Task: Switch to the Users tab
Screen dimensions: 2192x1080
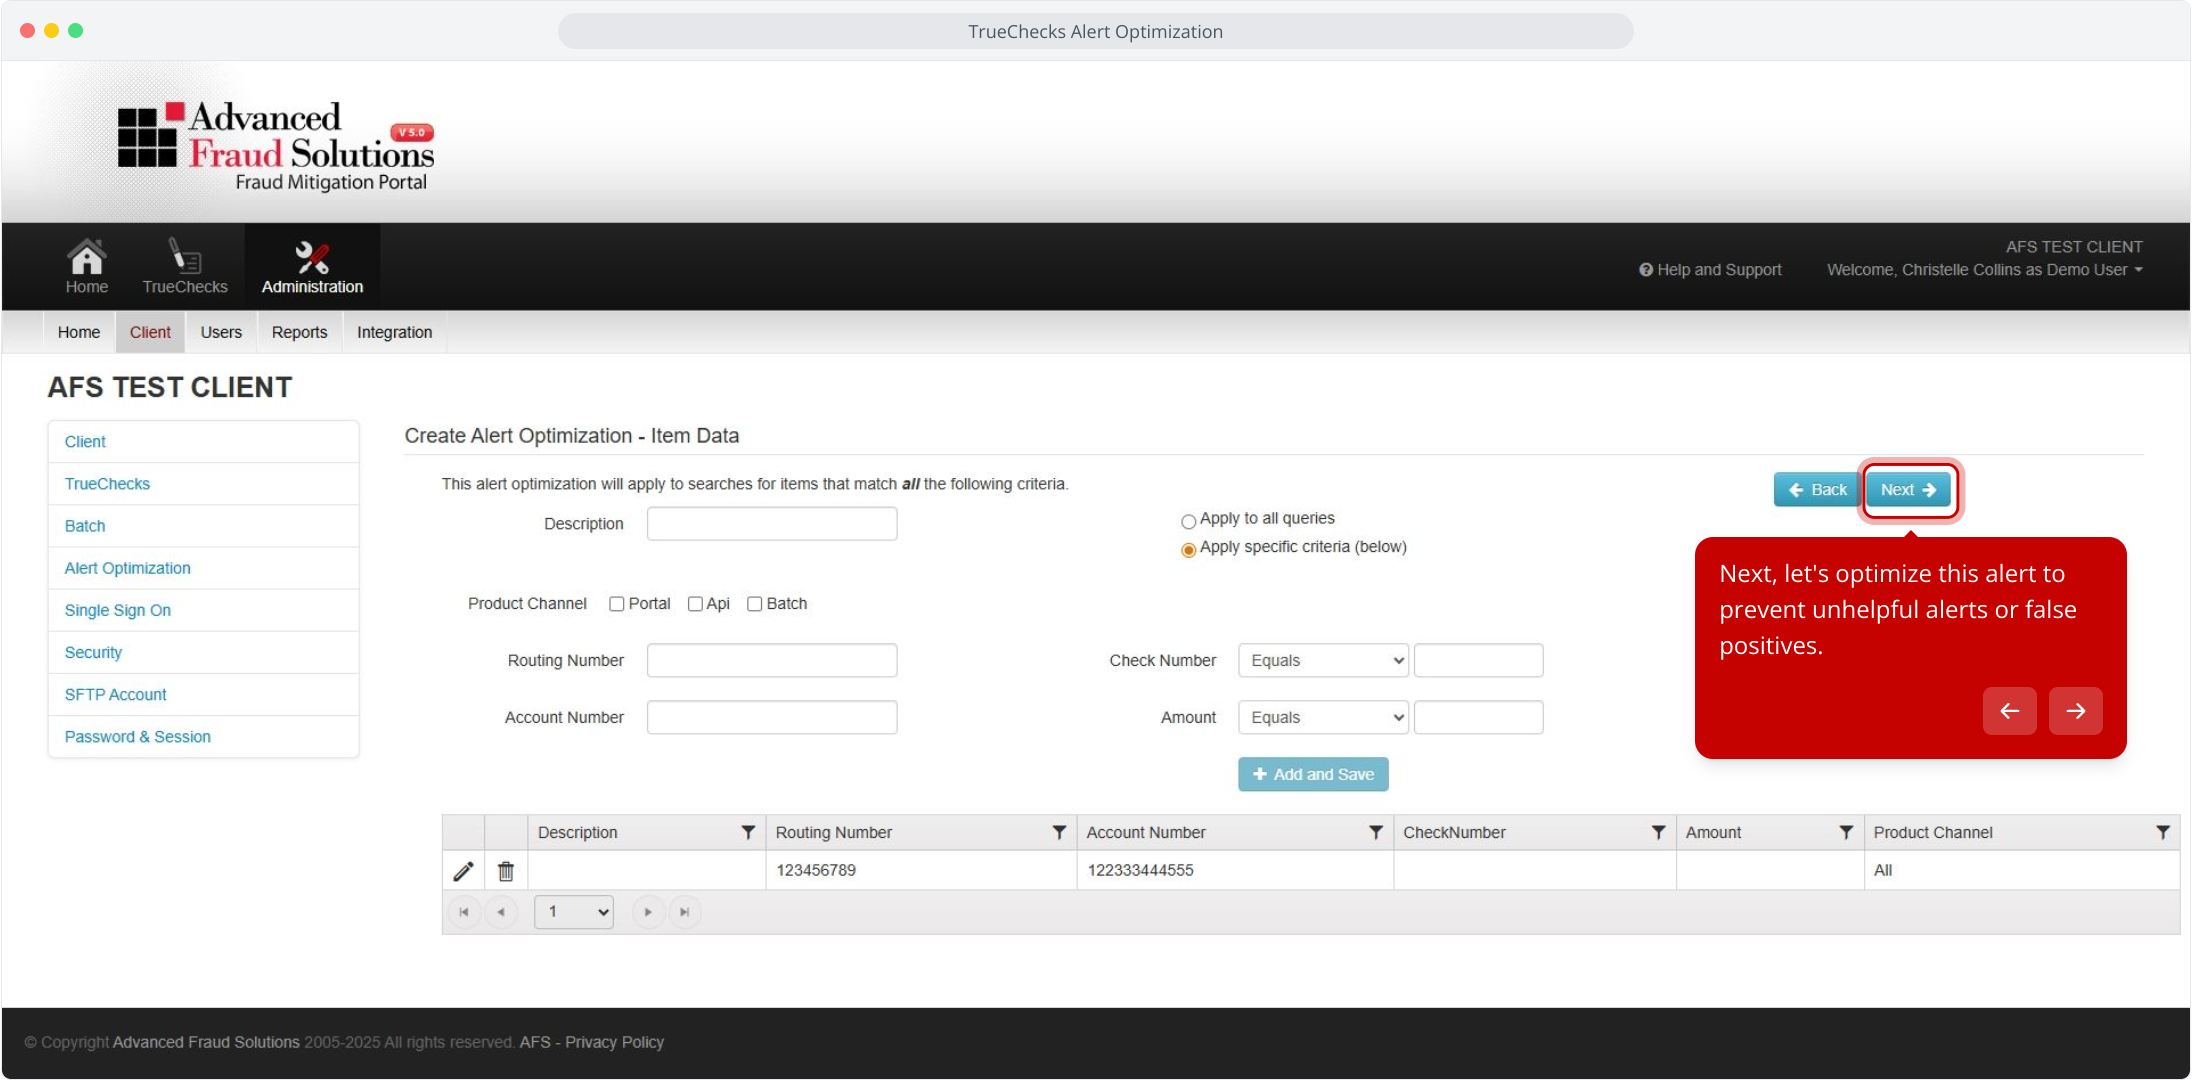Action: pos(221,333)
